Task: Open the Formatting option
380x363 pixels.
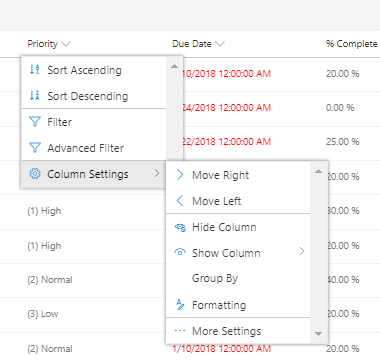Action: coord(238,305)
